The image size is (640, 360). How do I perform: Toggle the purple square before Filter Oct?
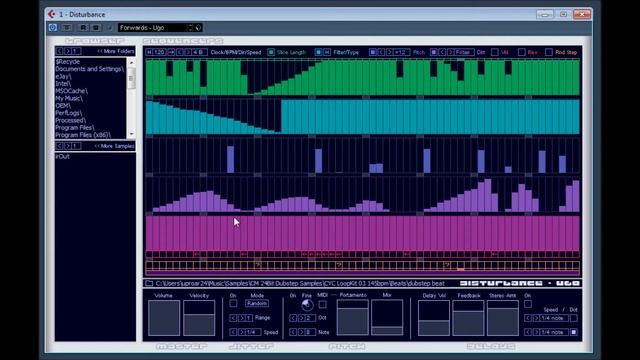(x=434, y=52)
